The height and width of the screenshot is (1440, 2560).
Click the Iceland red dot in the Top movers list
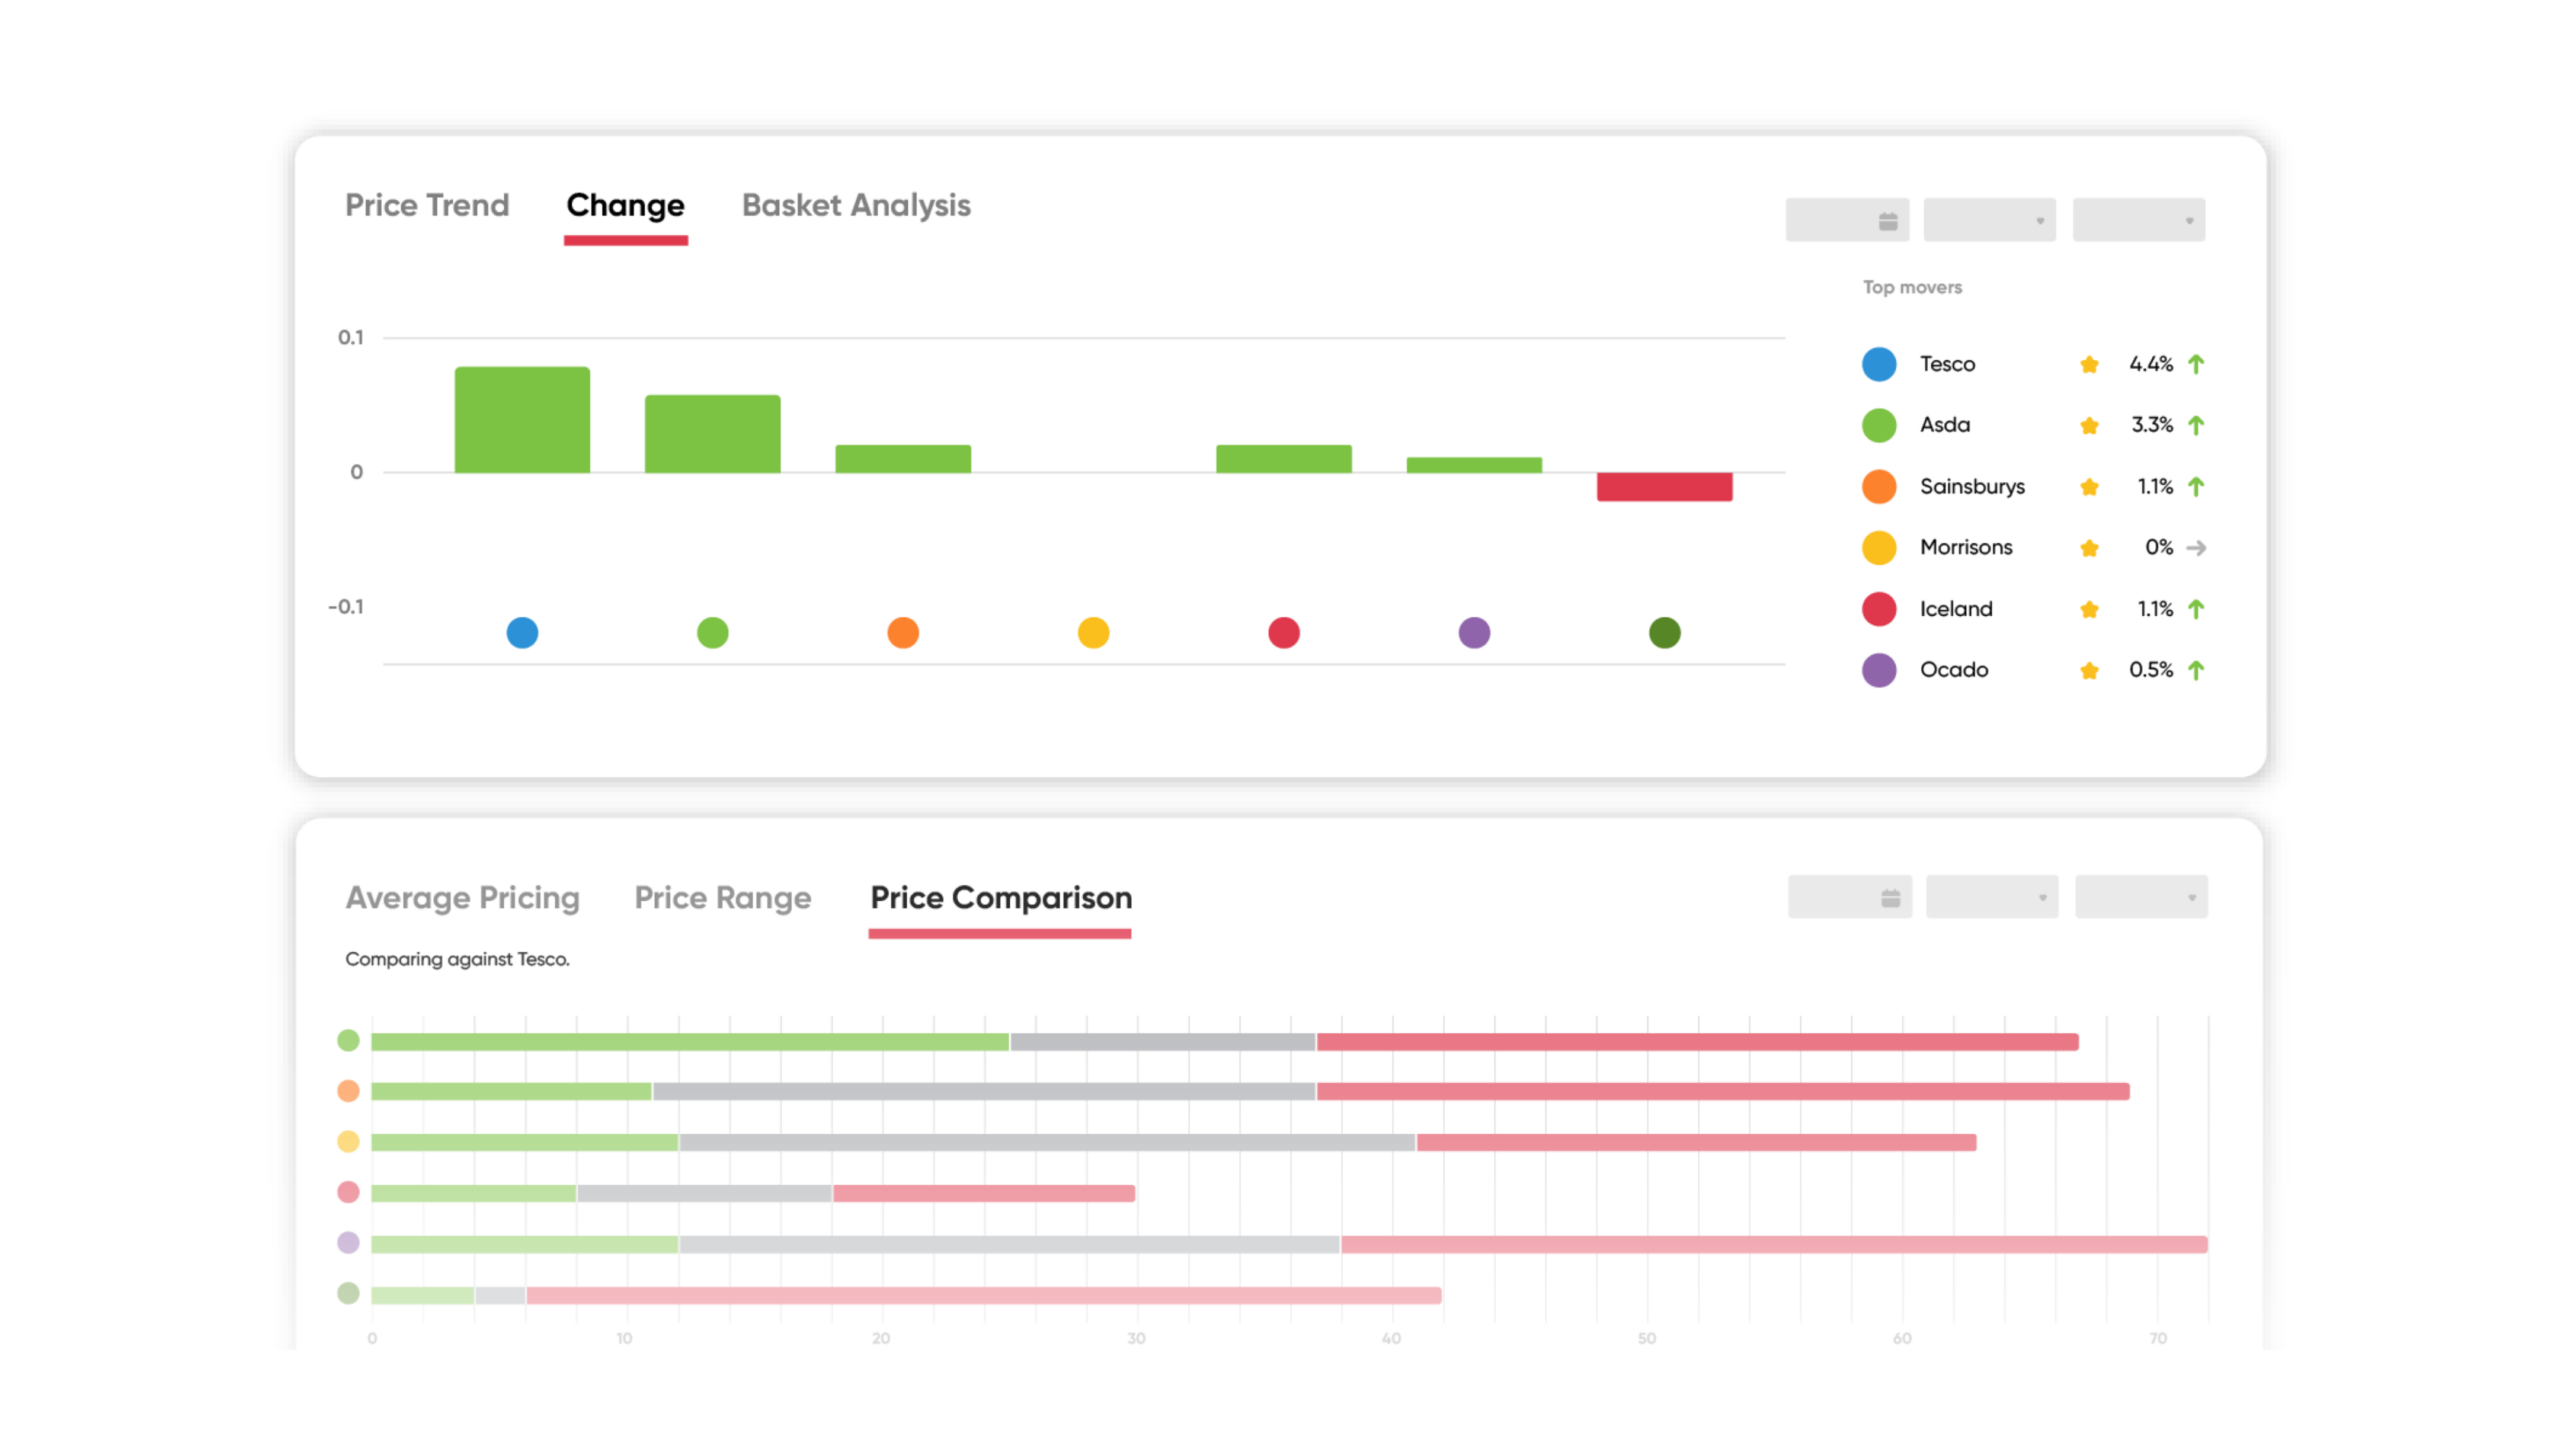1879,609
